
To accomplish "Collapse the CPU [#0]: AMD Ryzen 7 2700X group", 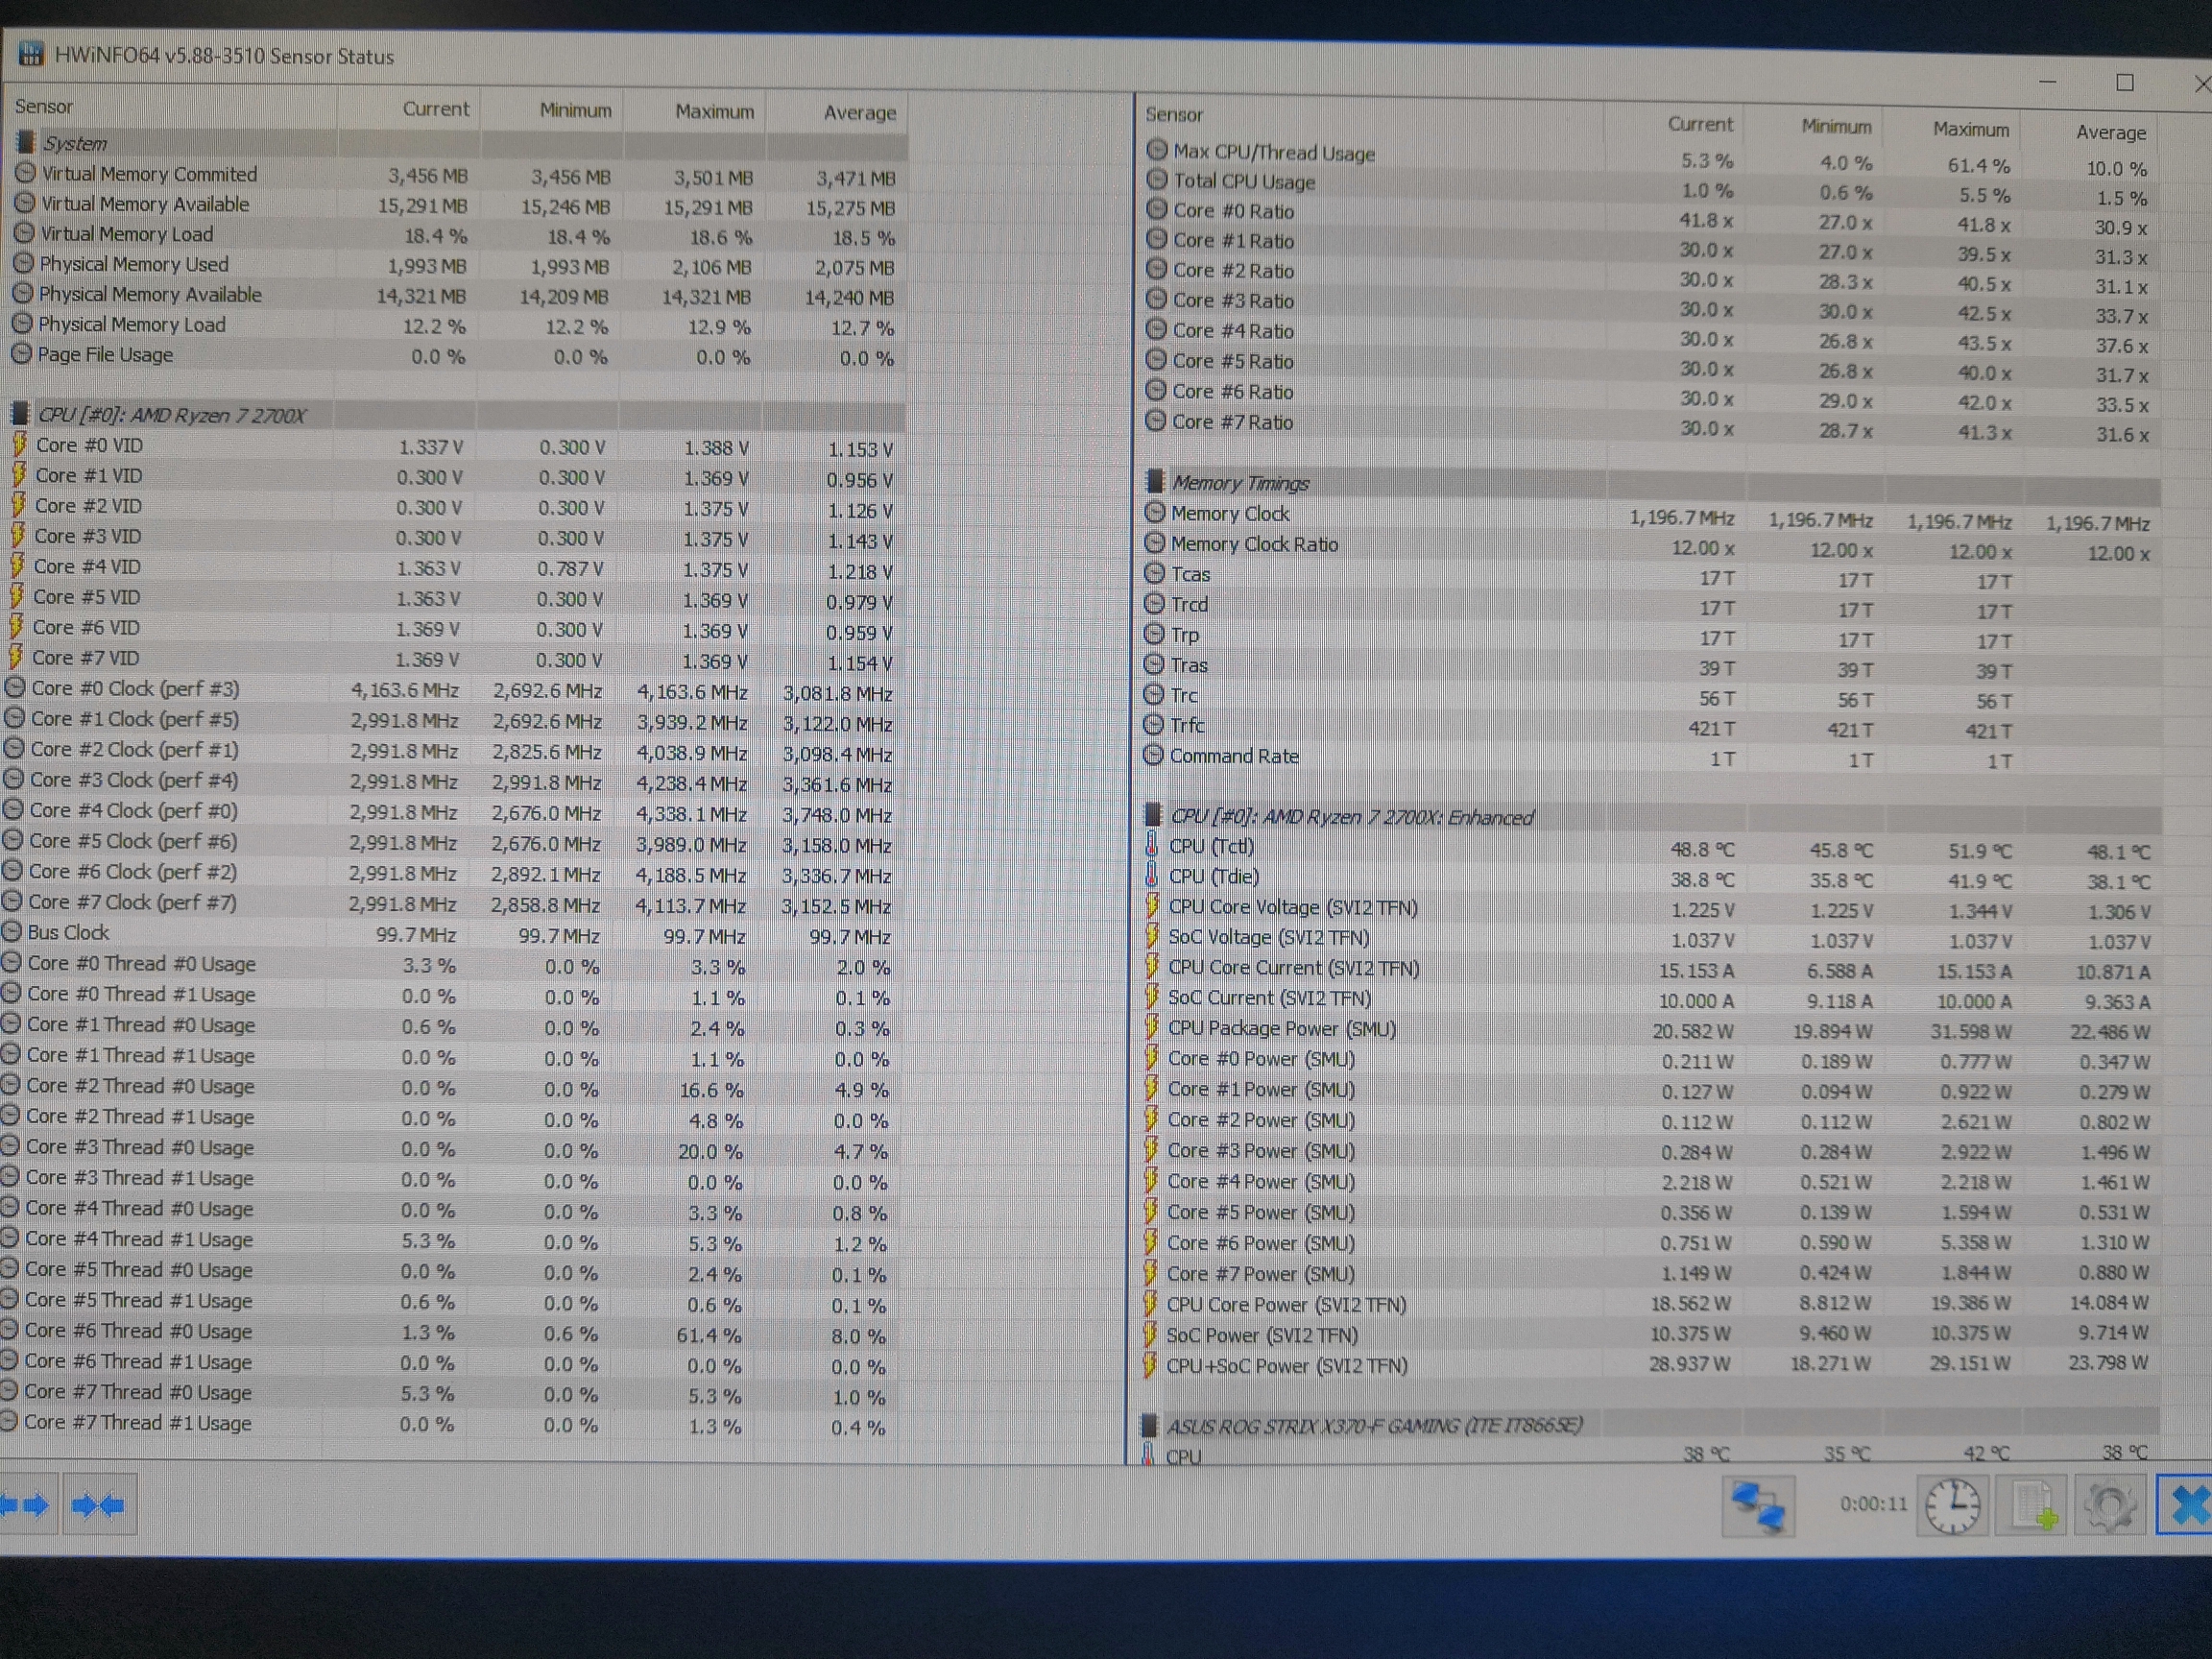I will (x=170, y=415).
